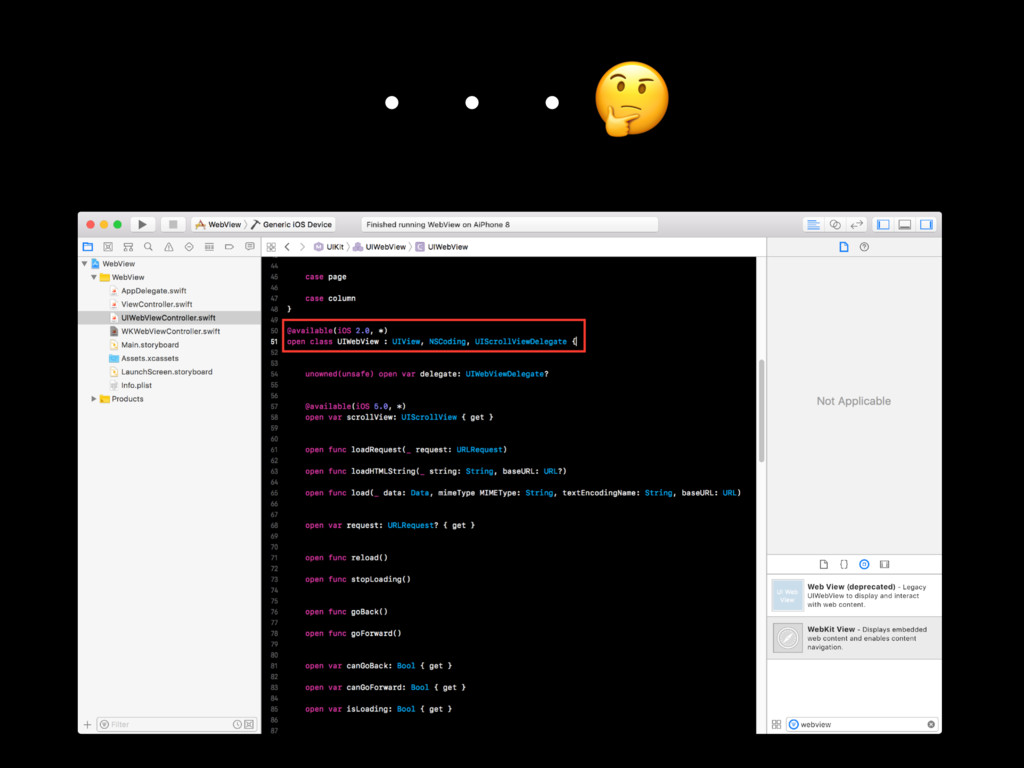Click UIWebViewDelegate type in code
This screenshot has height=768, width=1024.
click(x=504, y=374)
